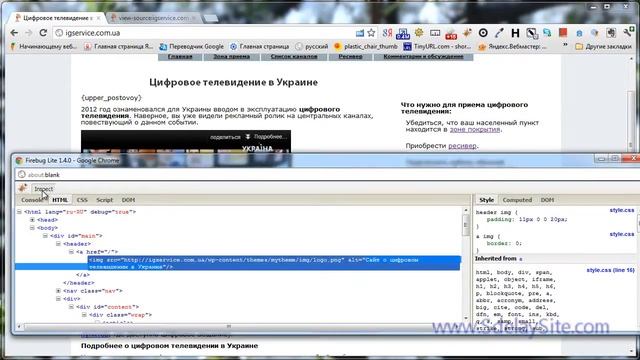Follow the 'зоне покрытия' link
640x360 pixels.
point(475,129)
